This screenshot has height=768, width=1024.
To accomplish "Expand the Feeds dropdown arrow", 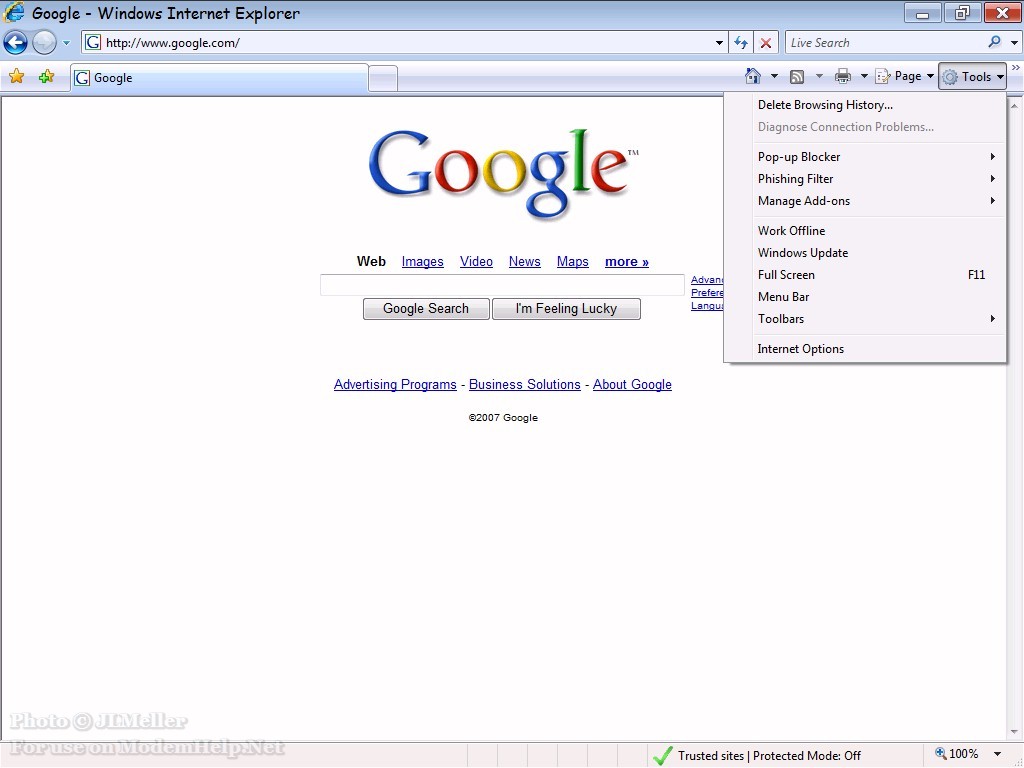I will pos(819,76).
